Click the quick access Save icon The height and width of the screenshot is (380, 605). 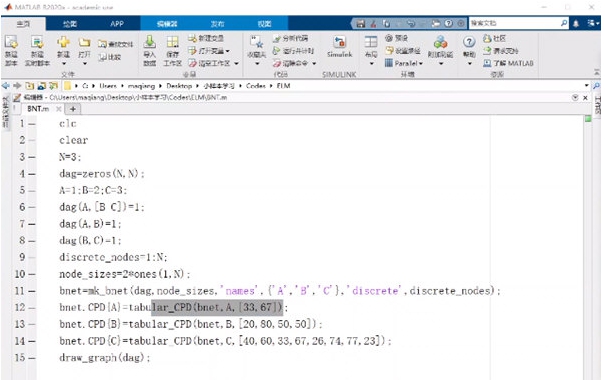361,24
